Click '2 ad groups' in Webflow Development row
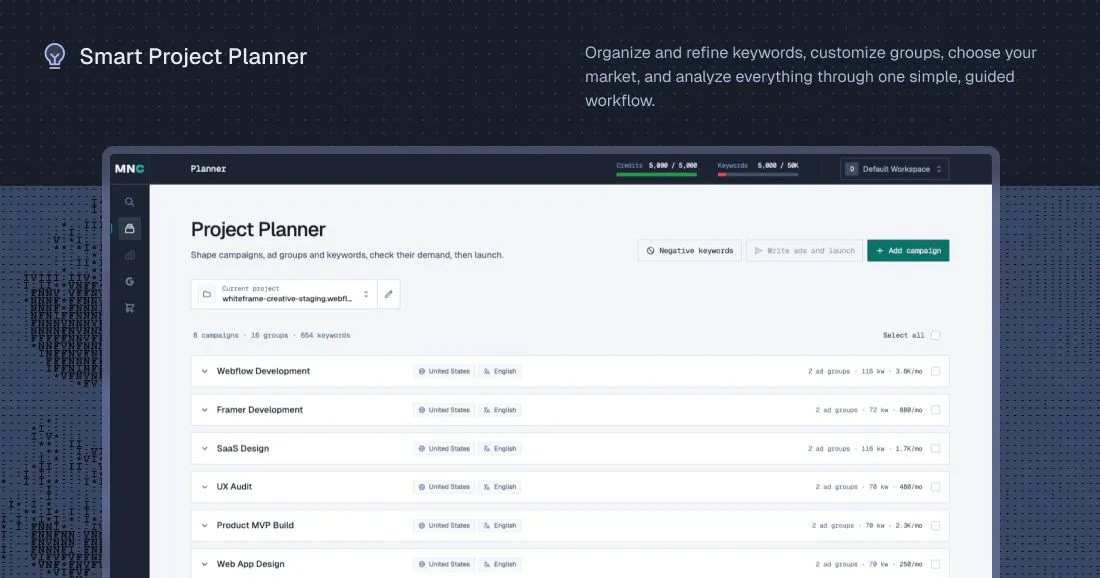 coord(829,371)
